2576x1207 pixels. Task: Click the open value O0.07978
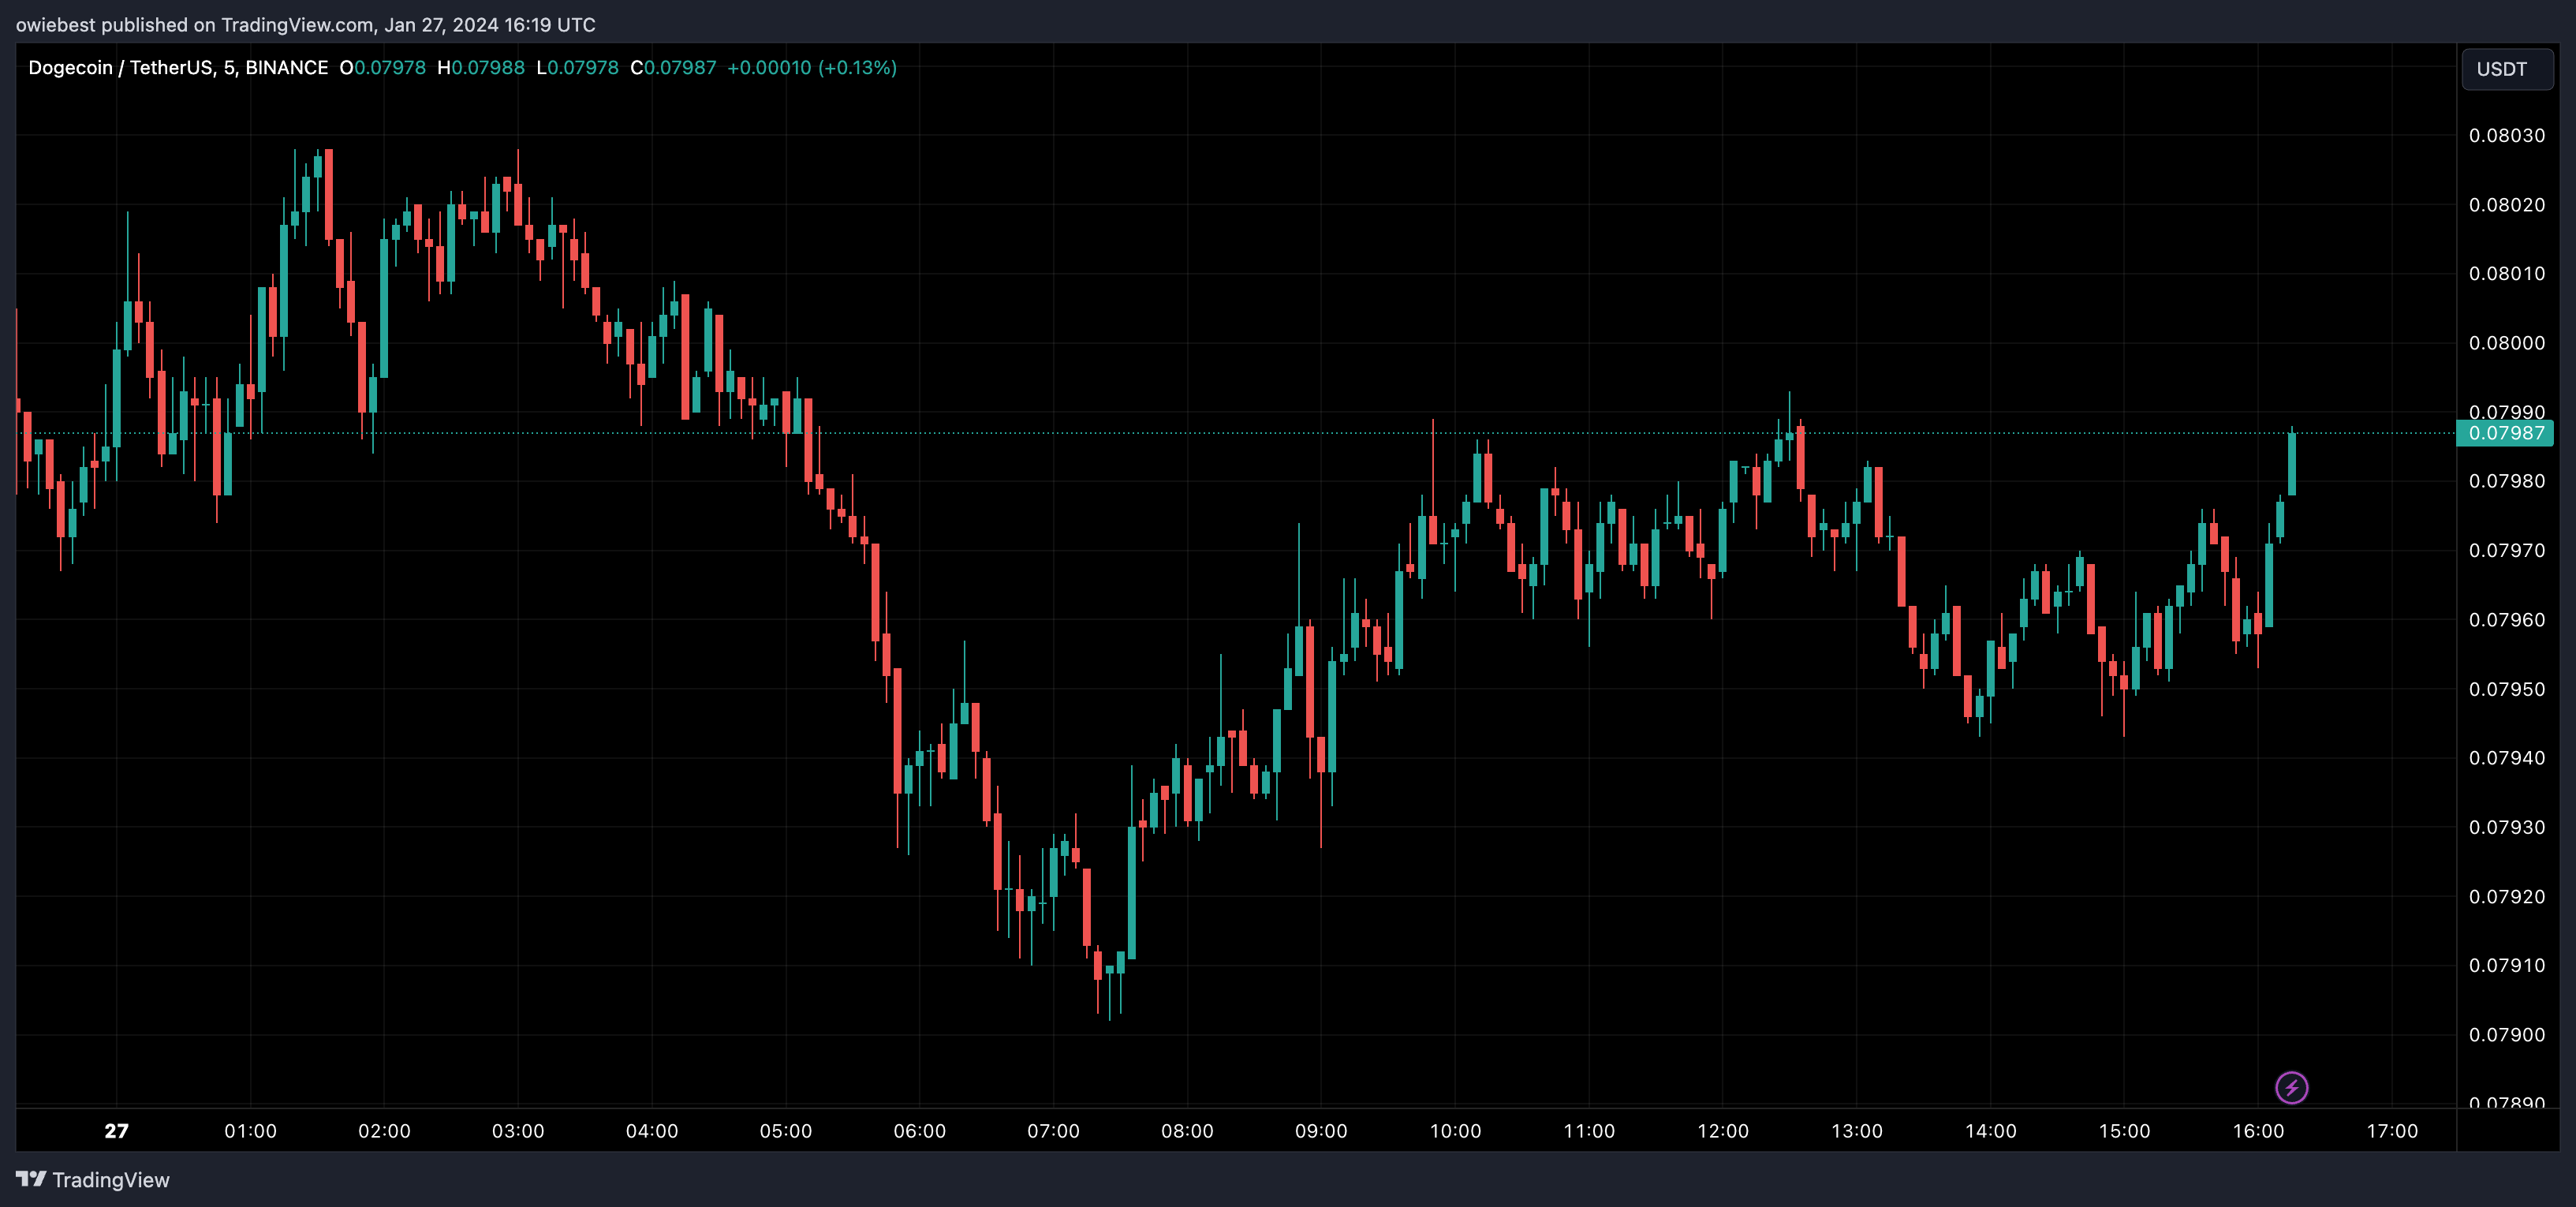[383, 68]
